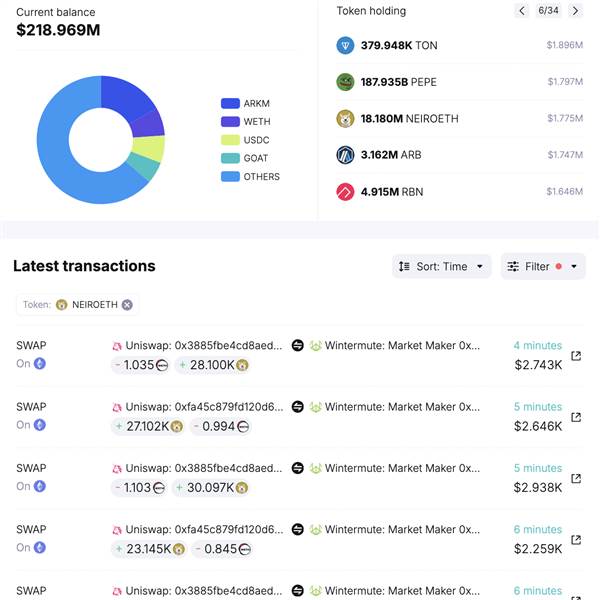Click the +28.100K NEIROETH amount chip
Viewport: 600px width, 600px height.
coord(213,365)
